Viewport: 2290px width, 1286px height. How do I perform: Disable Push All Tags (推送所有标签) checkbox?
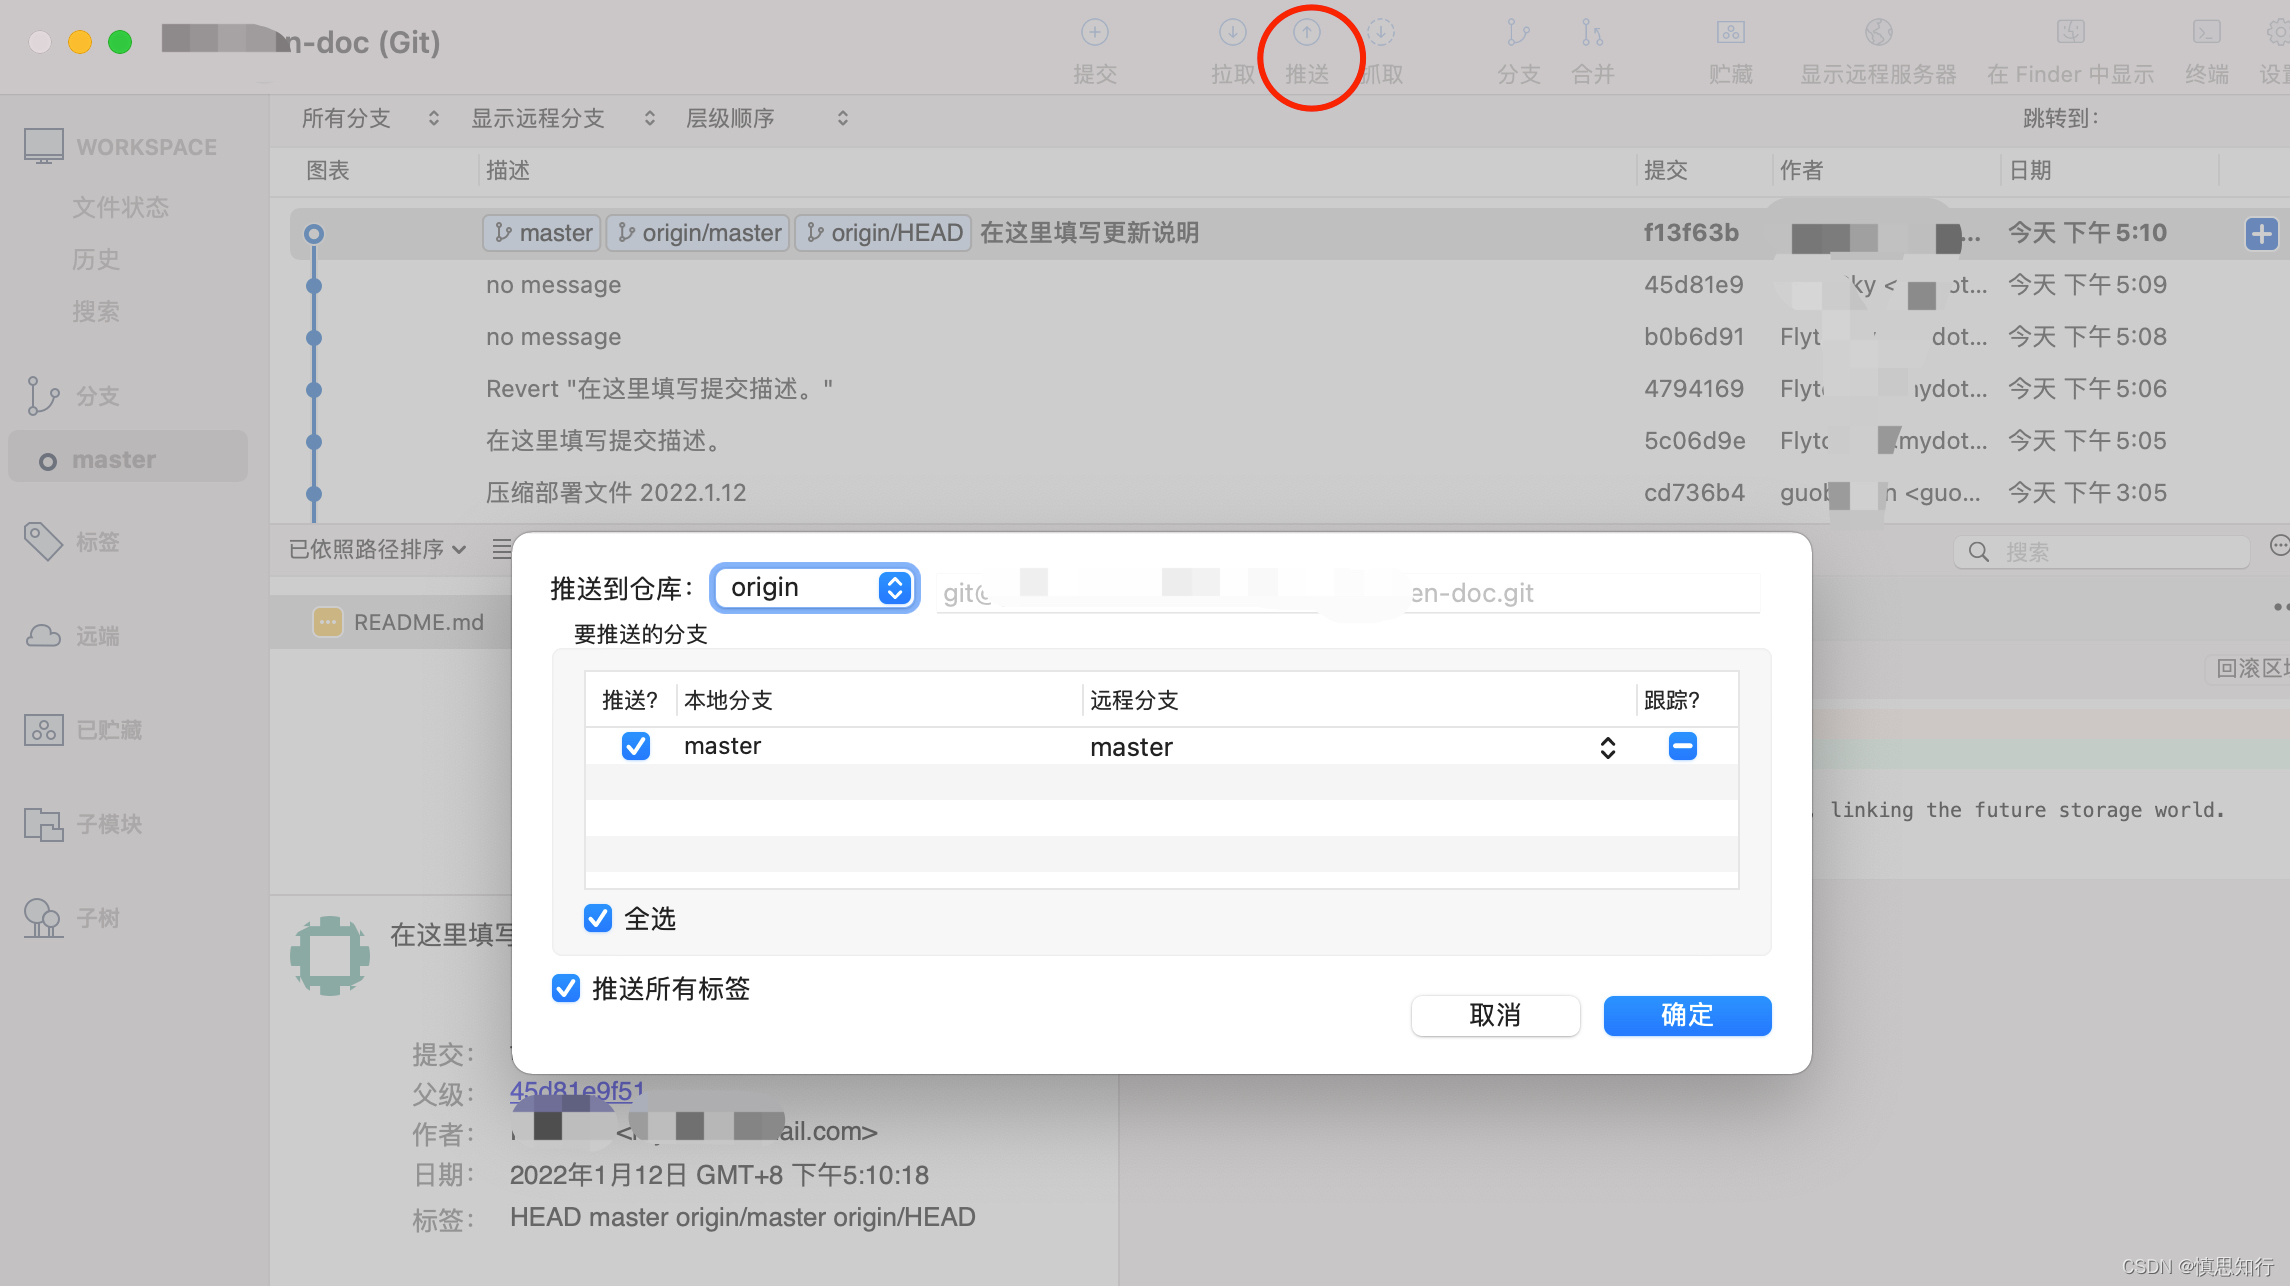click(566, 988)
